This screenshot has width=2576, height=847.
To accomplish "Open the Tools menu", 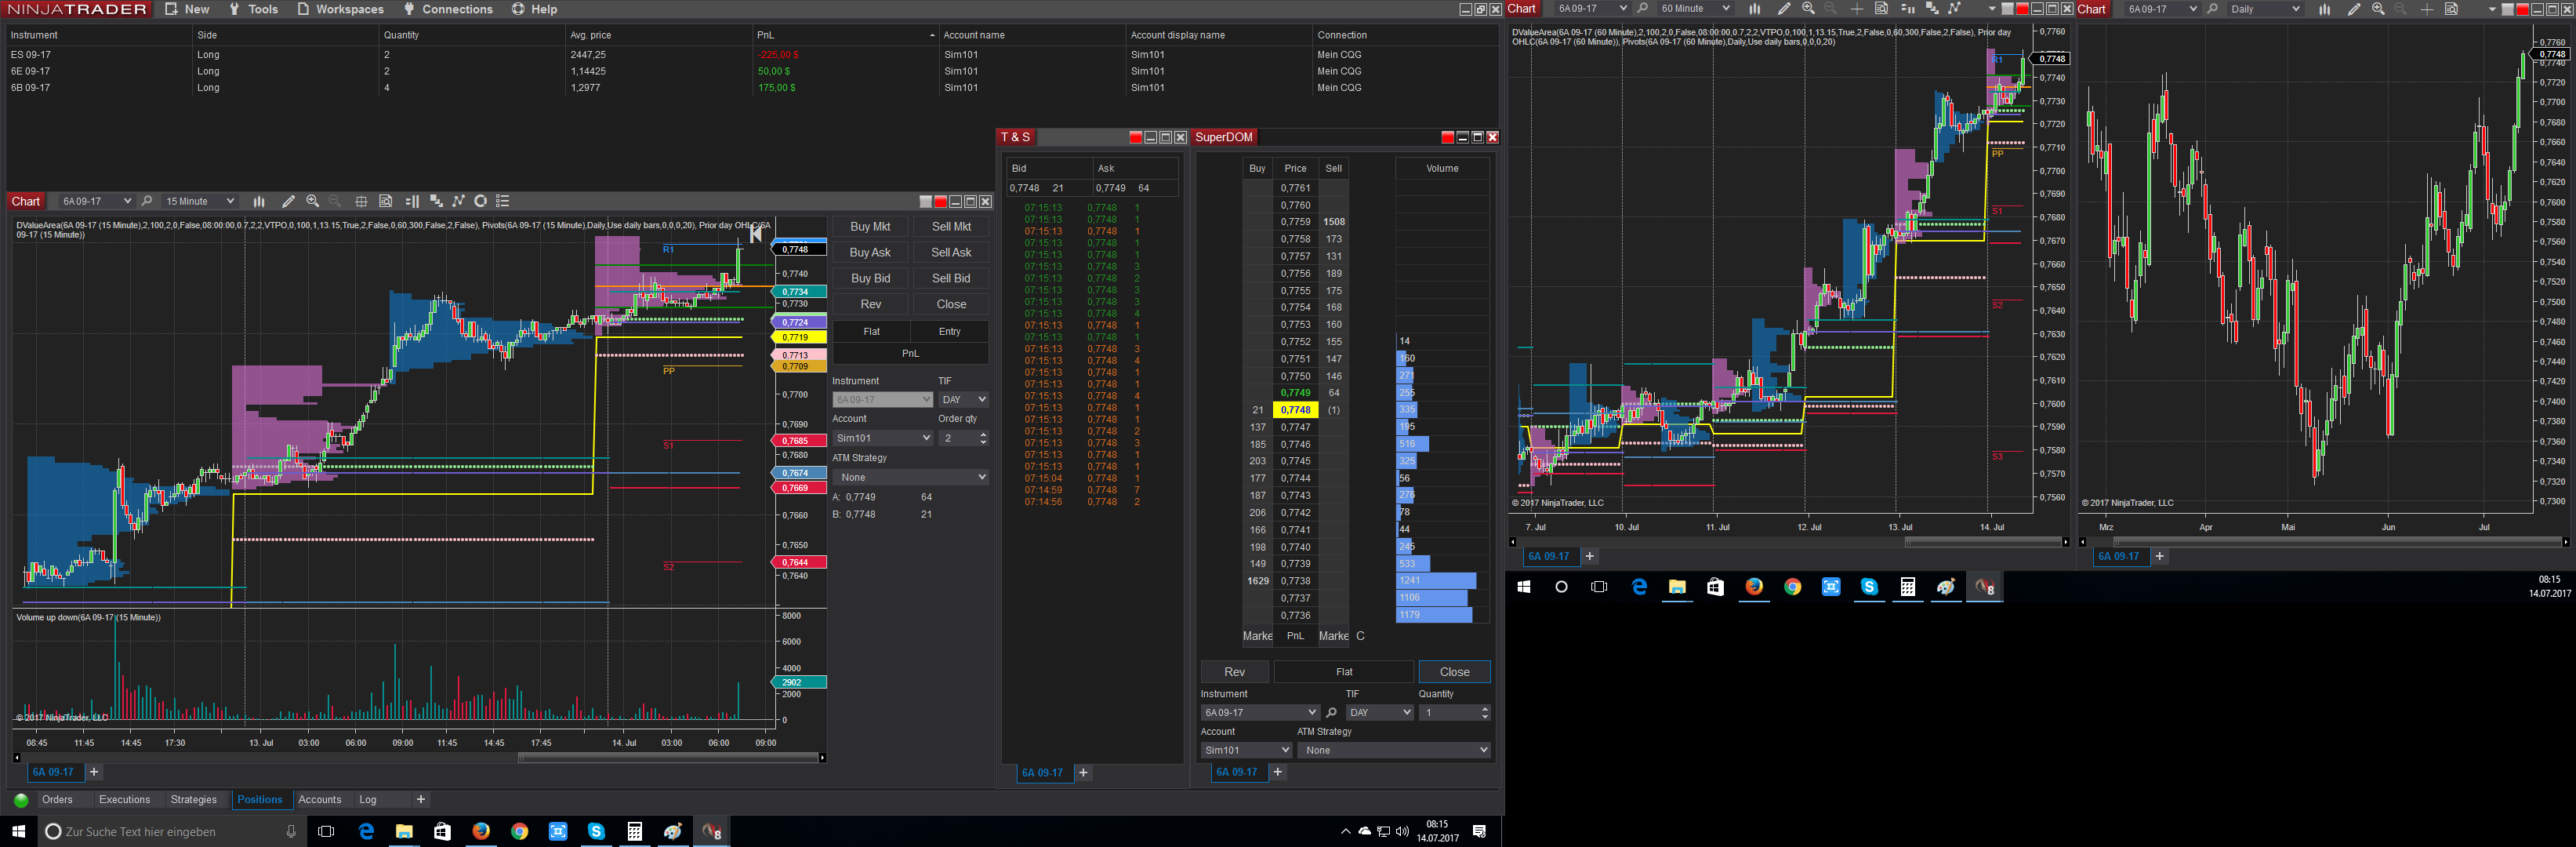I will pyautogui.click(x=253, y=9).
